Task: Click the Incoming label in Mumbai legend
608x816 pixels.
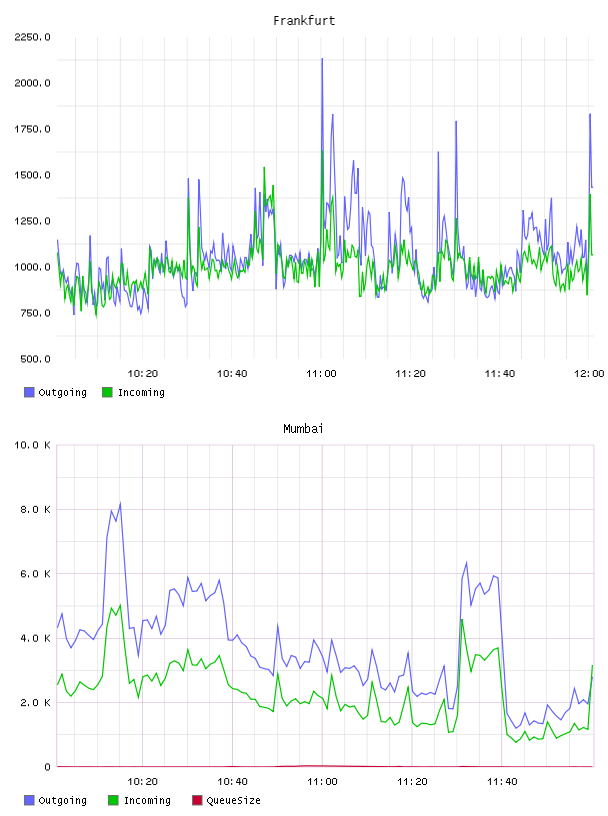Action: [x=147, y=801]
